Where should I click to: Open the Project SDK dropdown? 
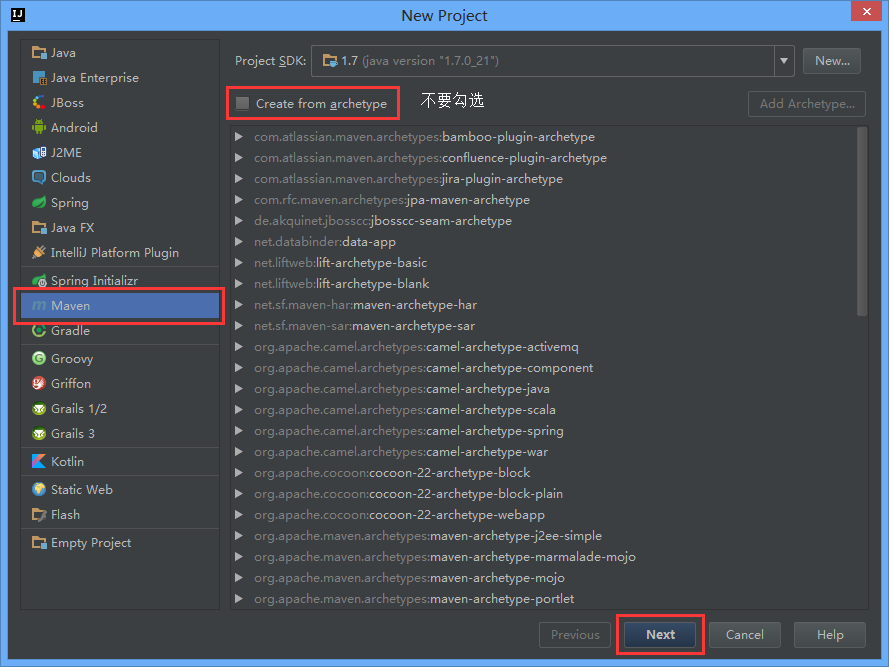783,61
